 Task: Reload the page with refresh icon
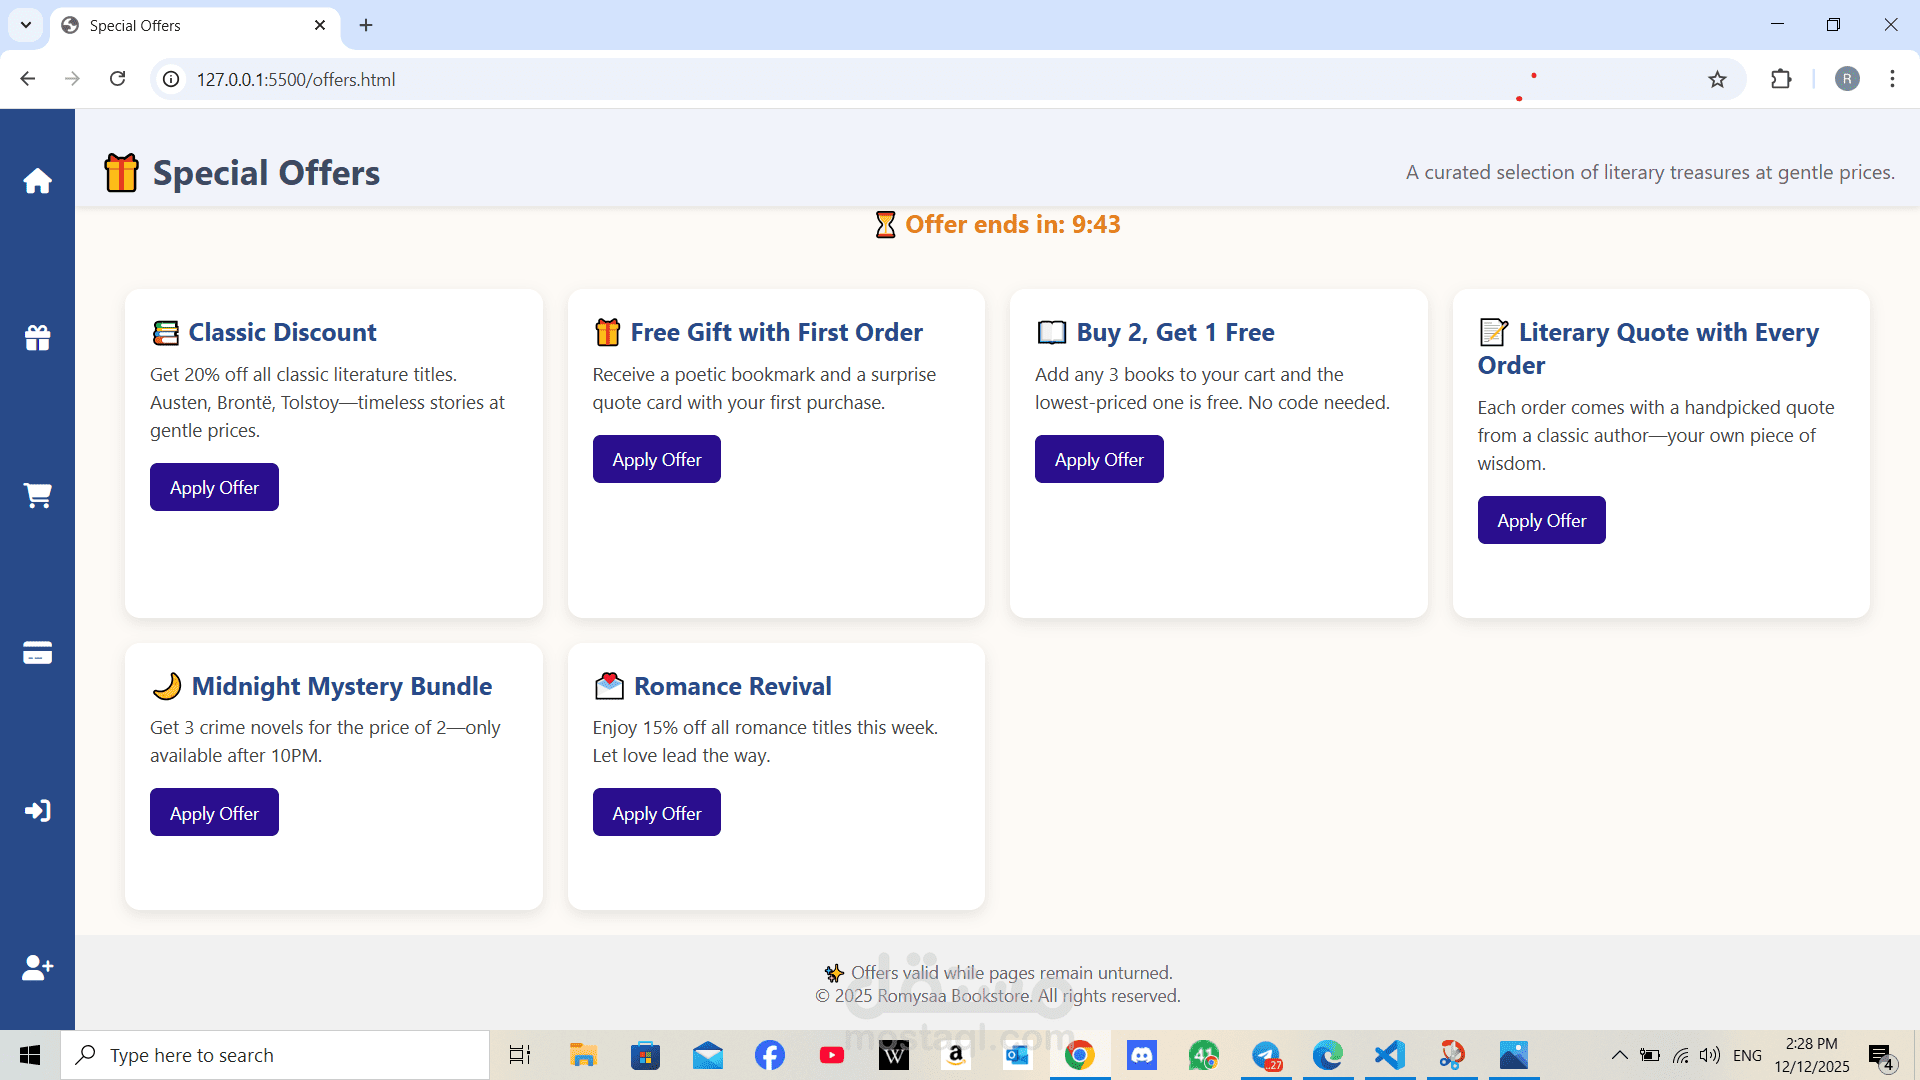pos(117,79)
